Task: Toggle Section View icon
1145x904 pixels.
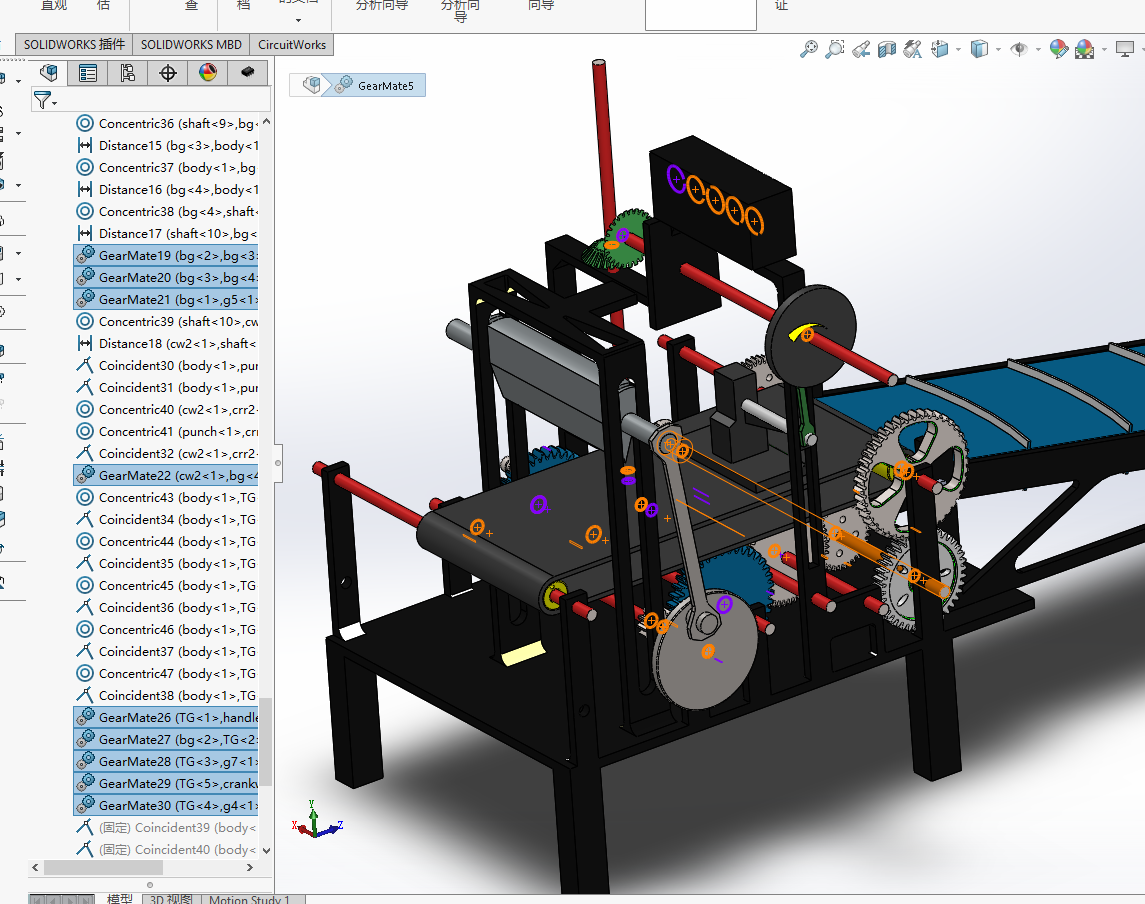Action: click(x=886, y=49)
